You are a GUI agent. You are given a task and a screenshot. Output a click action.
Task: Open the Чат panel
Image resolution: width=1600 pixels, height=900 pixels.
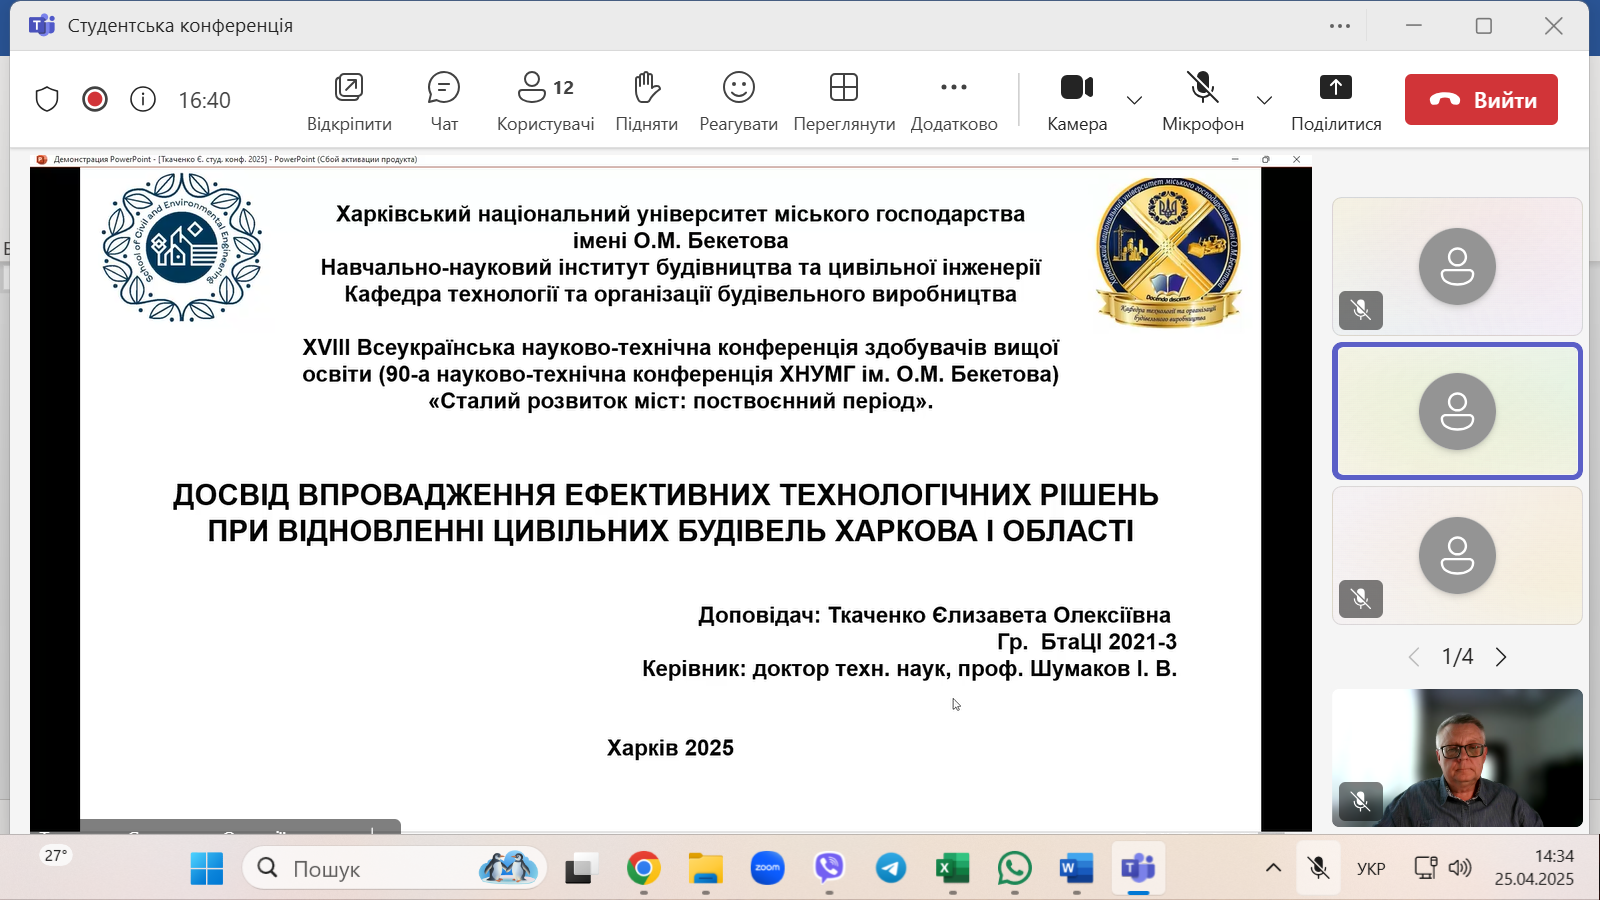point(444,101)
